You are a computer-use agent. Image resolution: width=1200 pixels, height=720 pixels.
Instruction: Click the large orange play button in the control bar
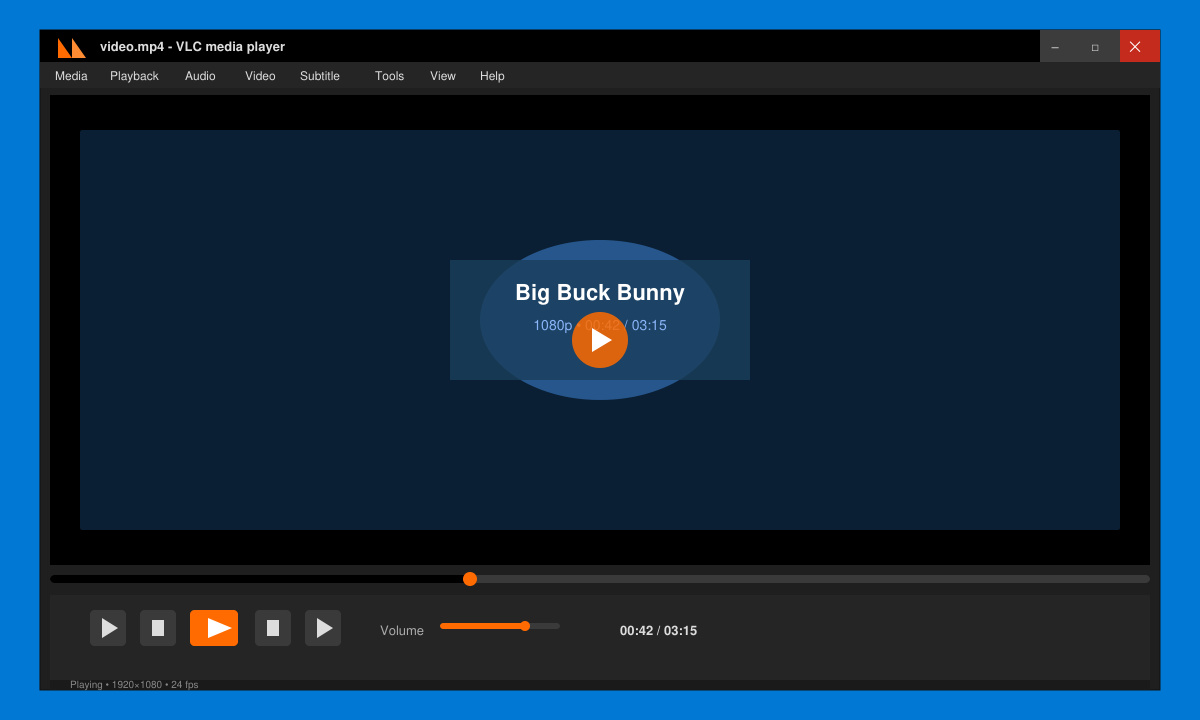point(214,628)
